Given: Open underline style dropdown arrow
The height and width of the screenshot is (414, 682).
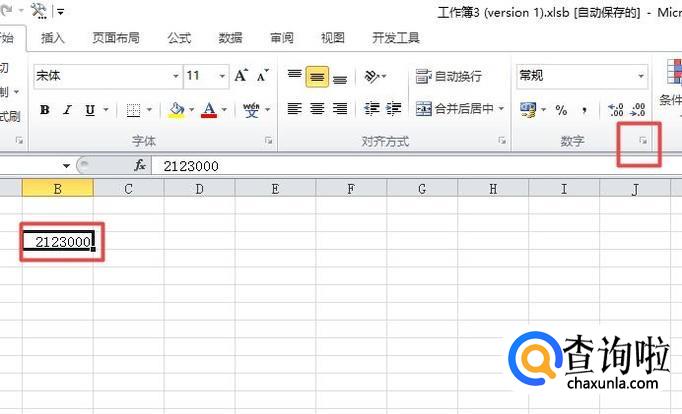Looking at the screenshot, I should pos(106,110).
